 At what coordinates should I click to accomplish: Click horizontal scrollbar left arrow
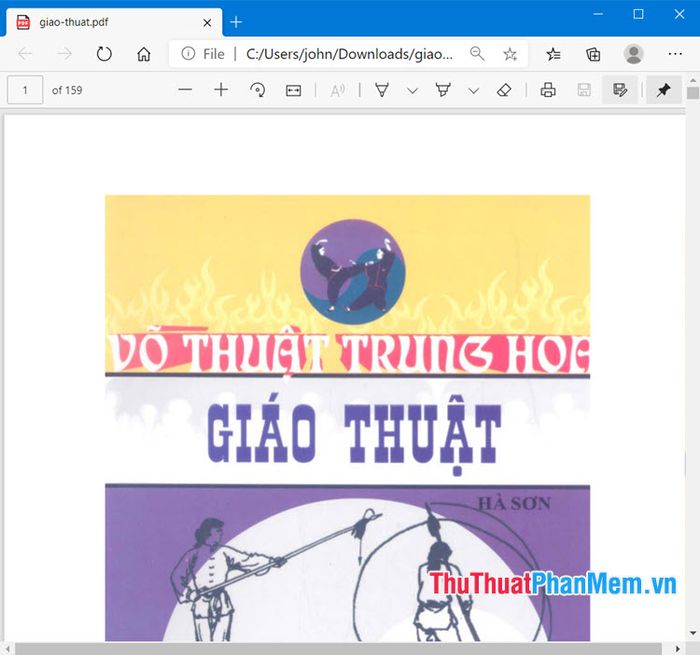click(8, 648)
